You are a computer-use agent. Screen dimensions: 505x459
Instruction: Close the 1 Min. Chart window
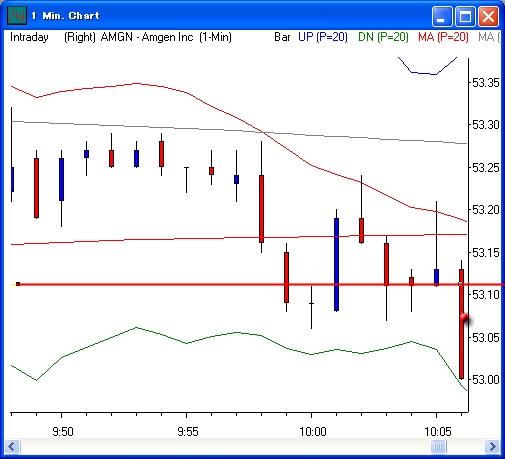pyautogui.click(x=488, y=16)
